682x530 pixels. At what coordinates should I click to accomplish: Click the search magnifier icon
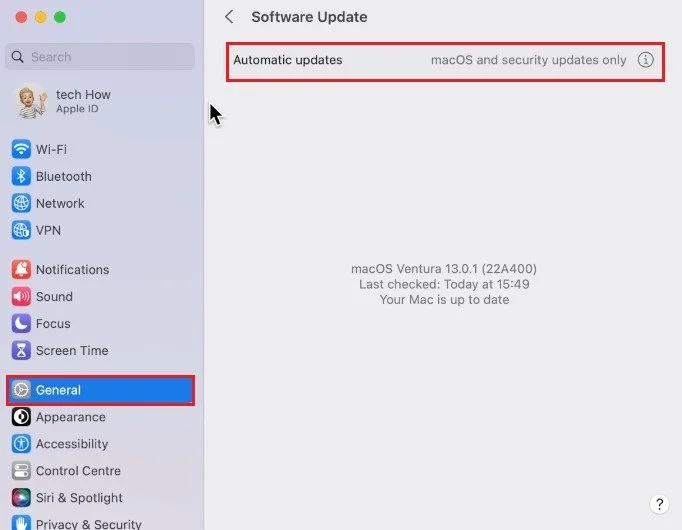click(x=17, y=57)
